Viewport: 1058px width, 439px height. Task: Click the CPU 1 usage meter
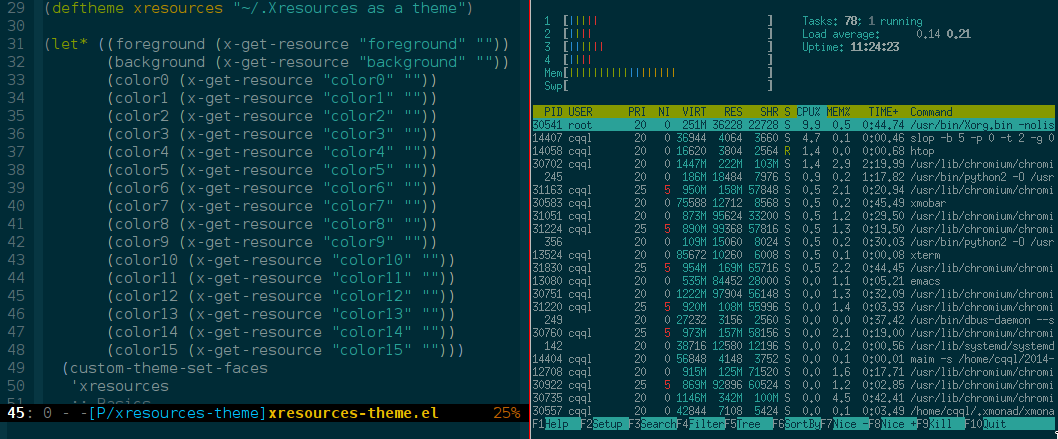pyautogui.click(x=658, y=21)
